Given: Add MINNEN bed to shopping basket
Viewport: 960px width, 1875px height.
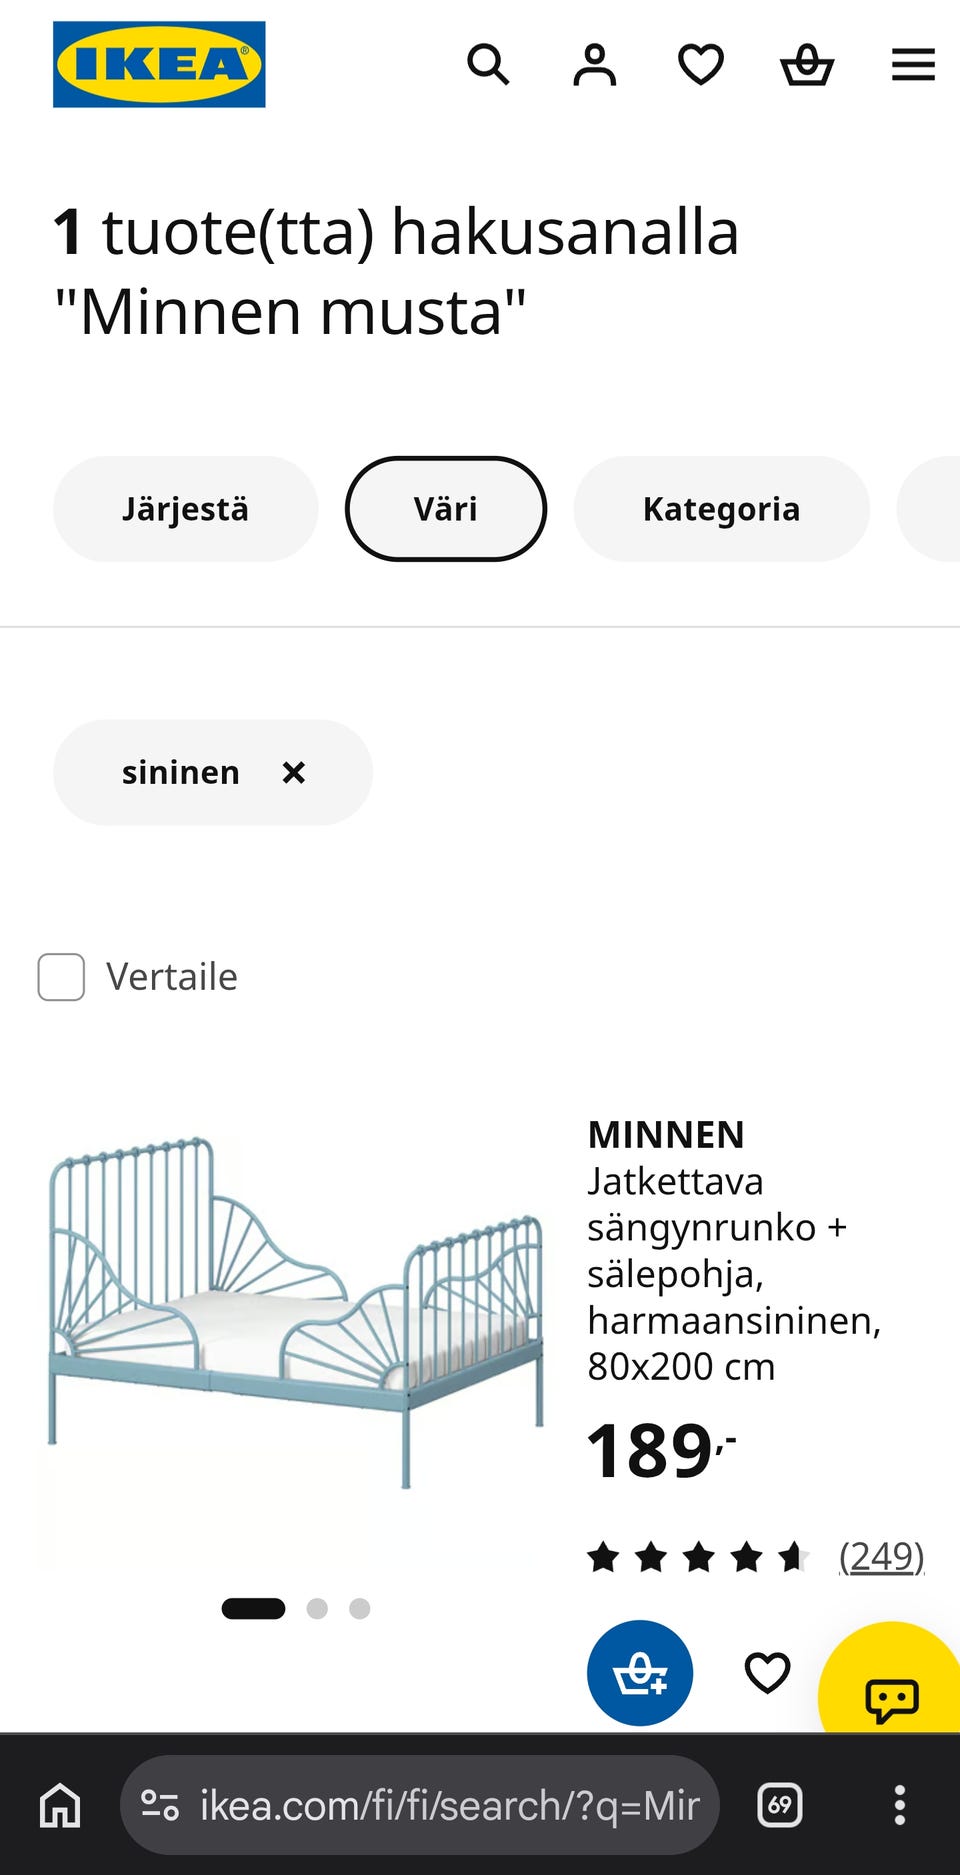Looking at the screenshot, I should [x=640, y=1673].
